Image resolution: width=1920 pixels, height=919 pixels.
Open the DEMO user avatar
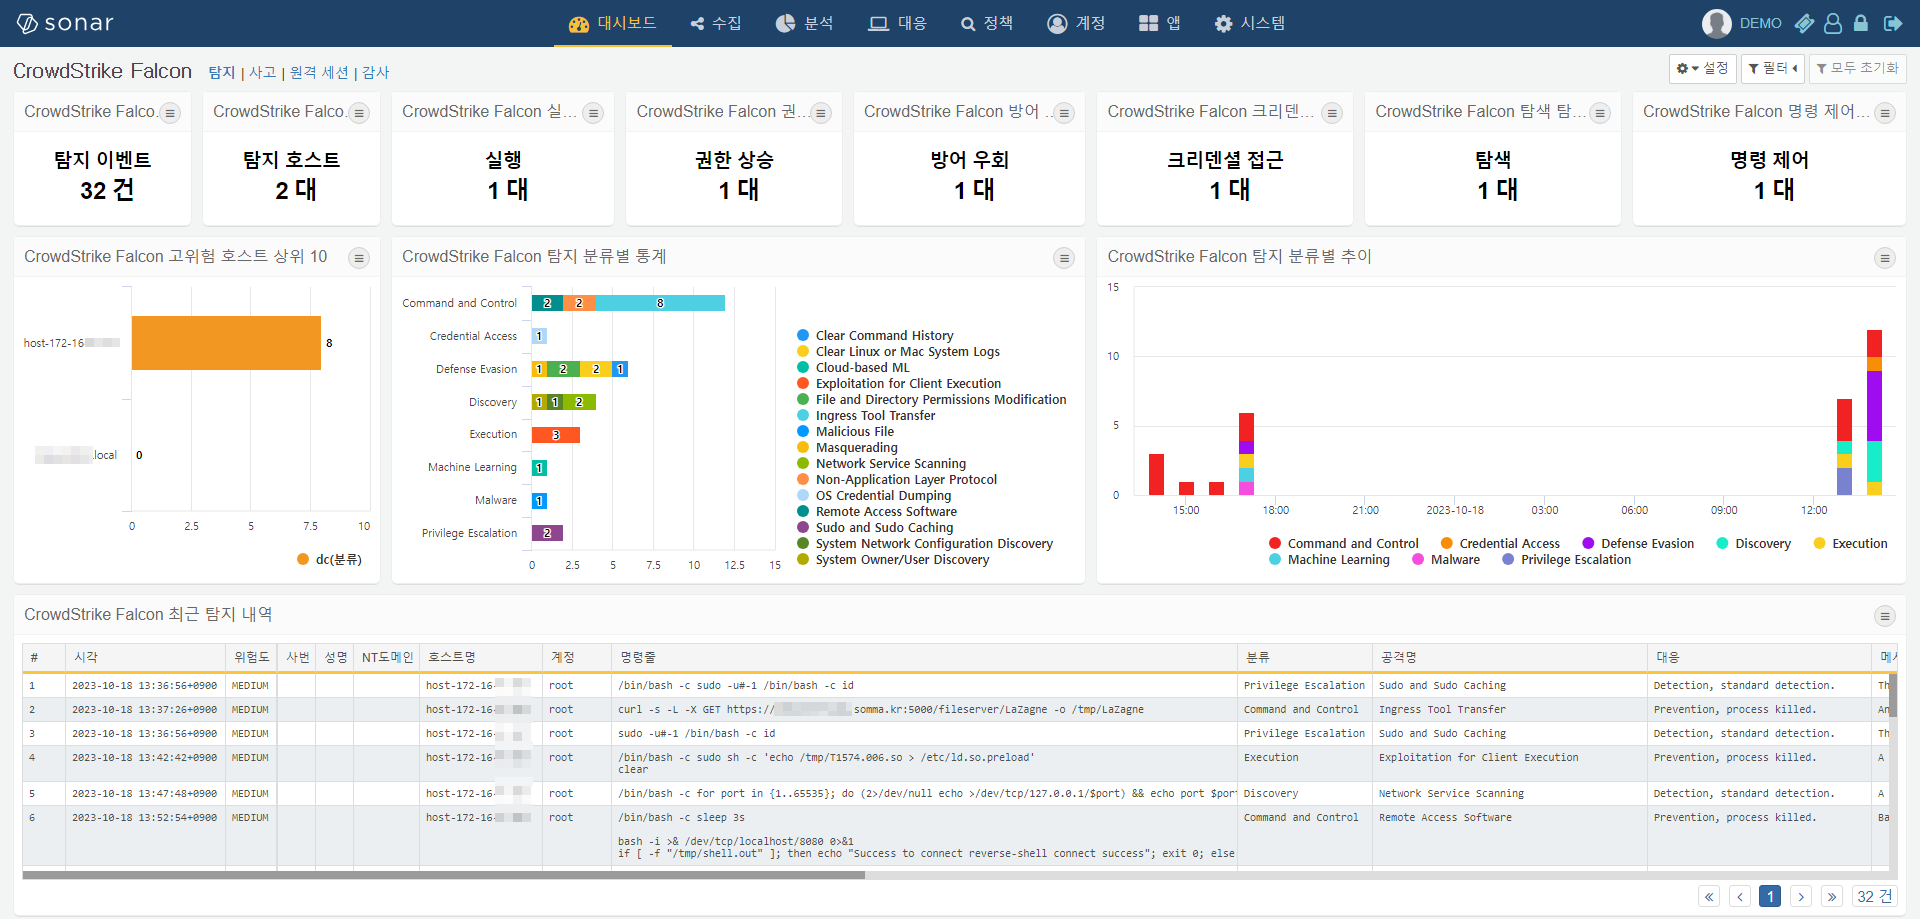[x=1716, y=23]
